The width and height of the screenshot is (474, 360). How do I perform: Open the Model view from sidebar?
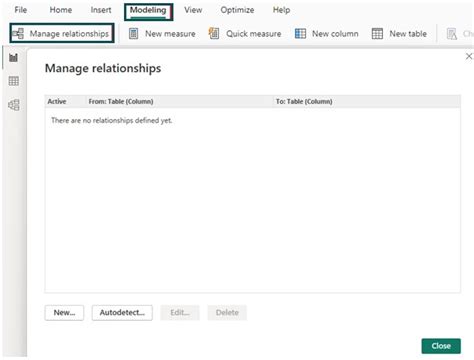pyautogui.click(x=14, y=105)
